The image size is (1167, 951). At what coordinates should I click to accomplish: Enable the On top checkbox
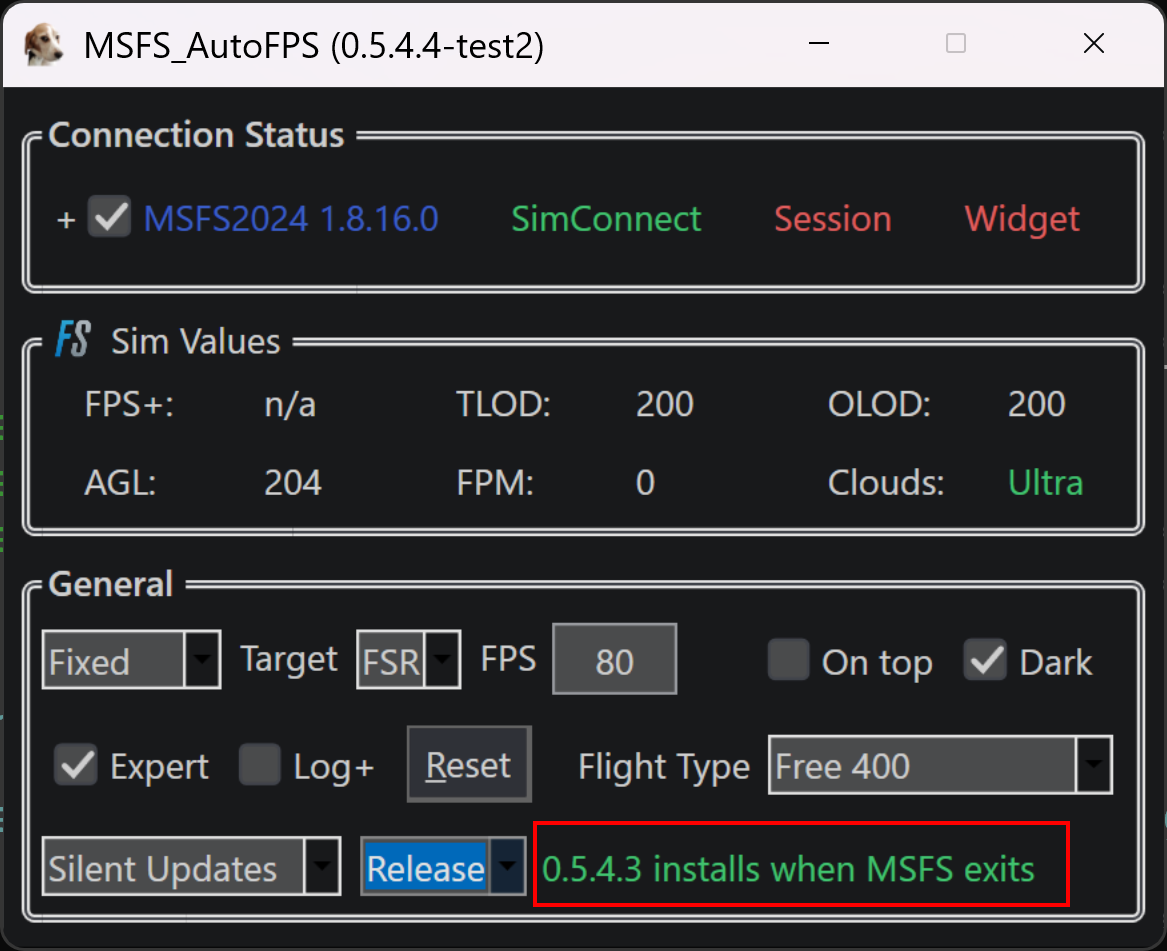(788, 659)
